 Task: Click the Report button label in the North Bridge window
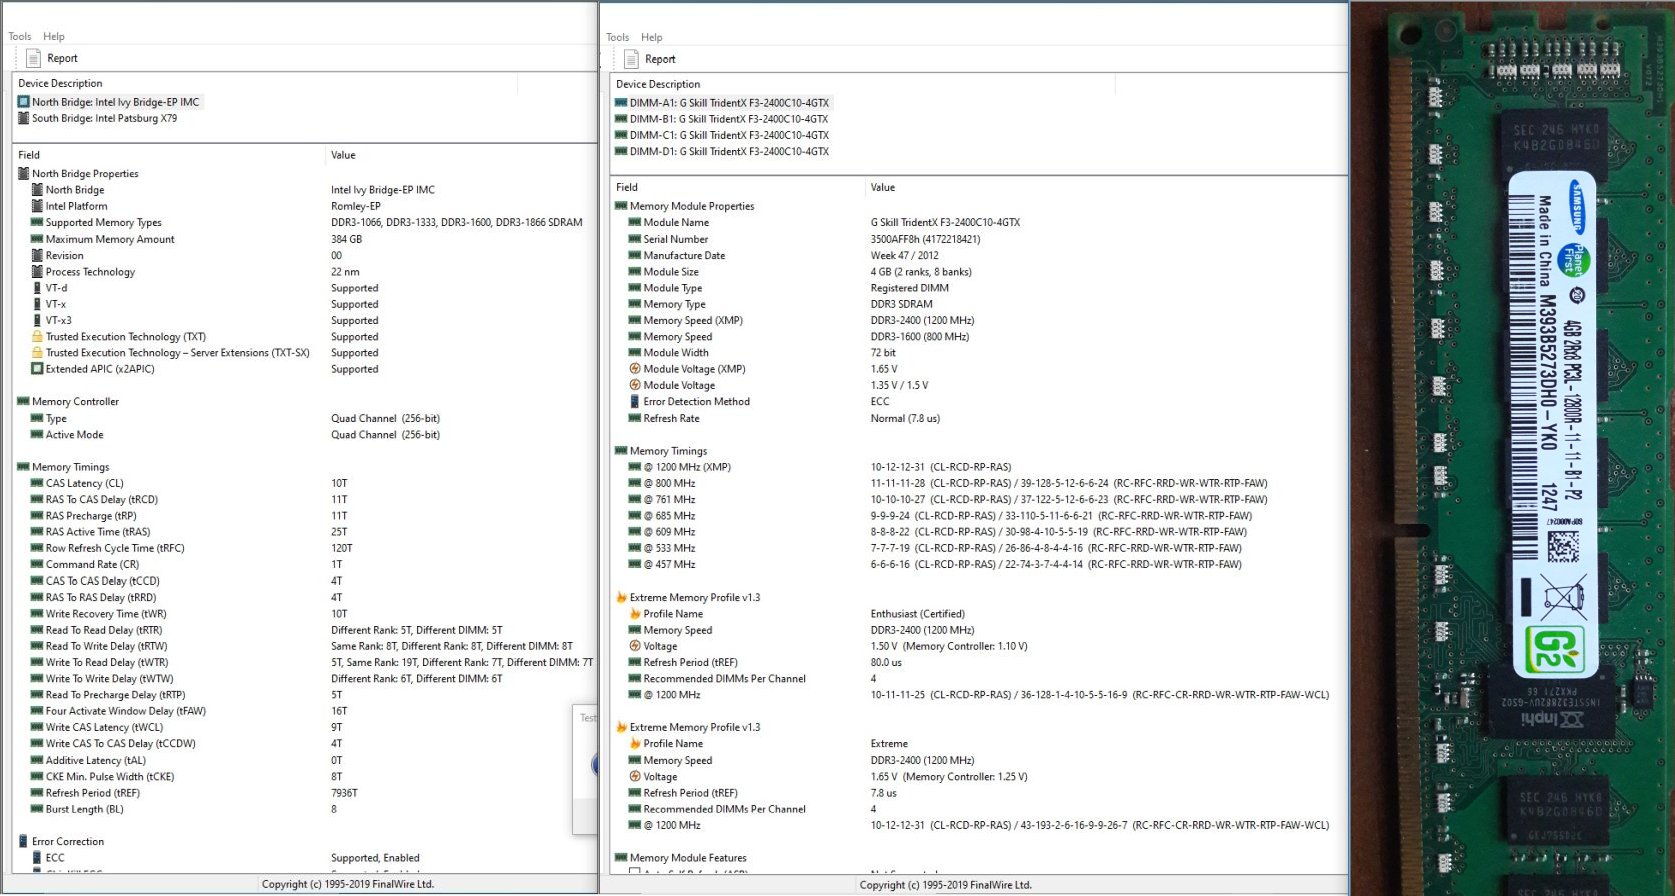click(x=62, y=58)
